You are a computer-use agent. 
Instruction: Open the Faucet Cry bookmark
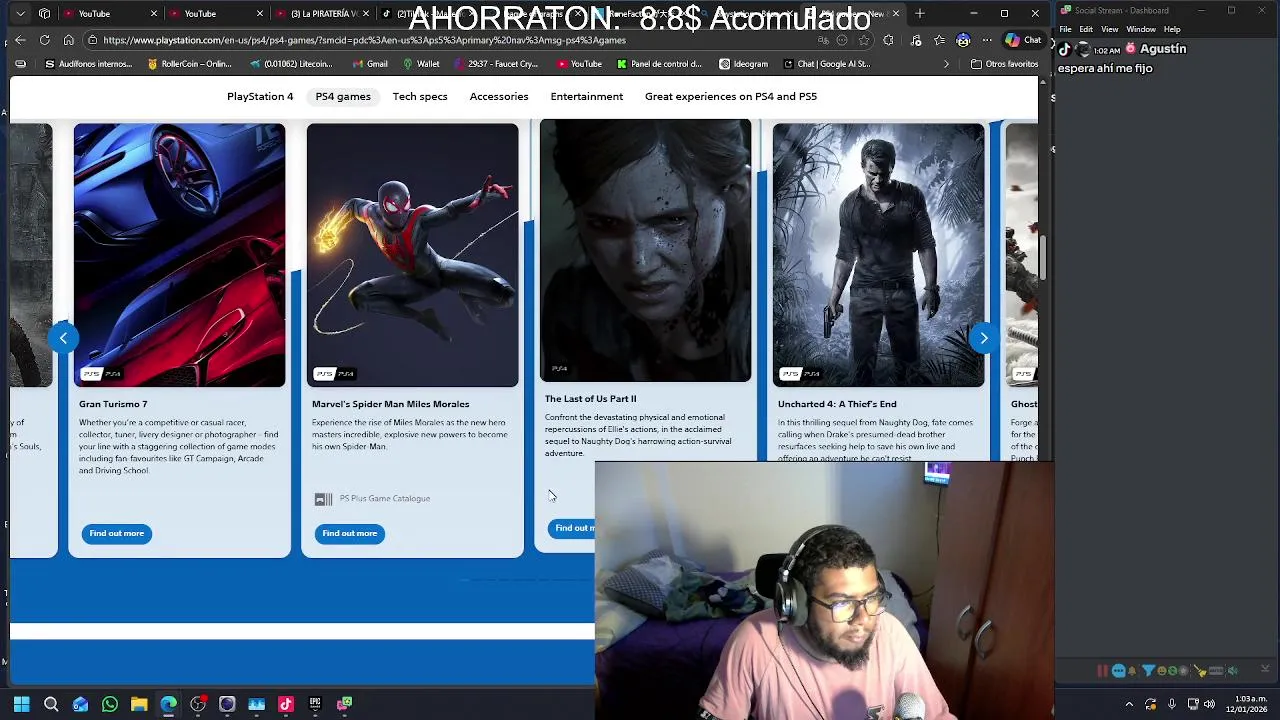coord(495,64)
